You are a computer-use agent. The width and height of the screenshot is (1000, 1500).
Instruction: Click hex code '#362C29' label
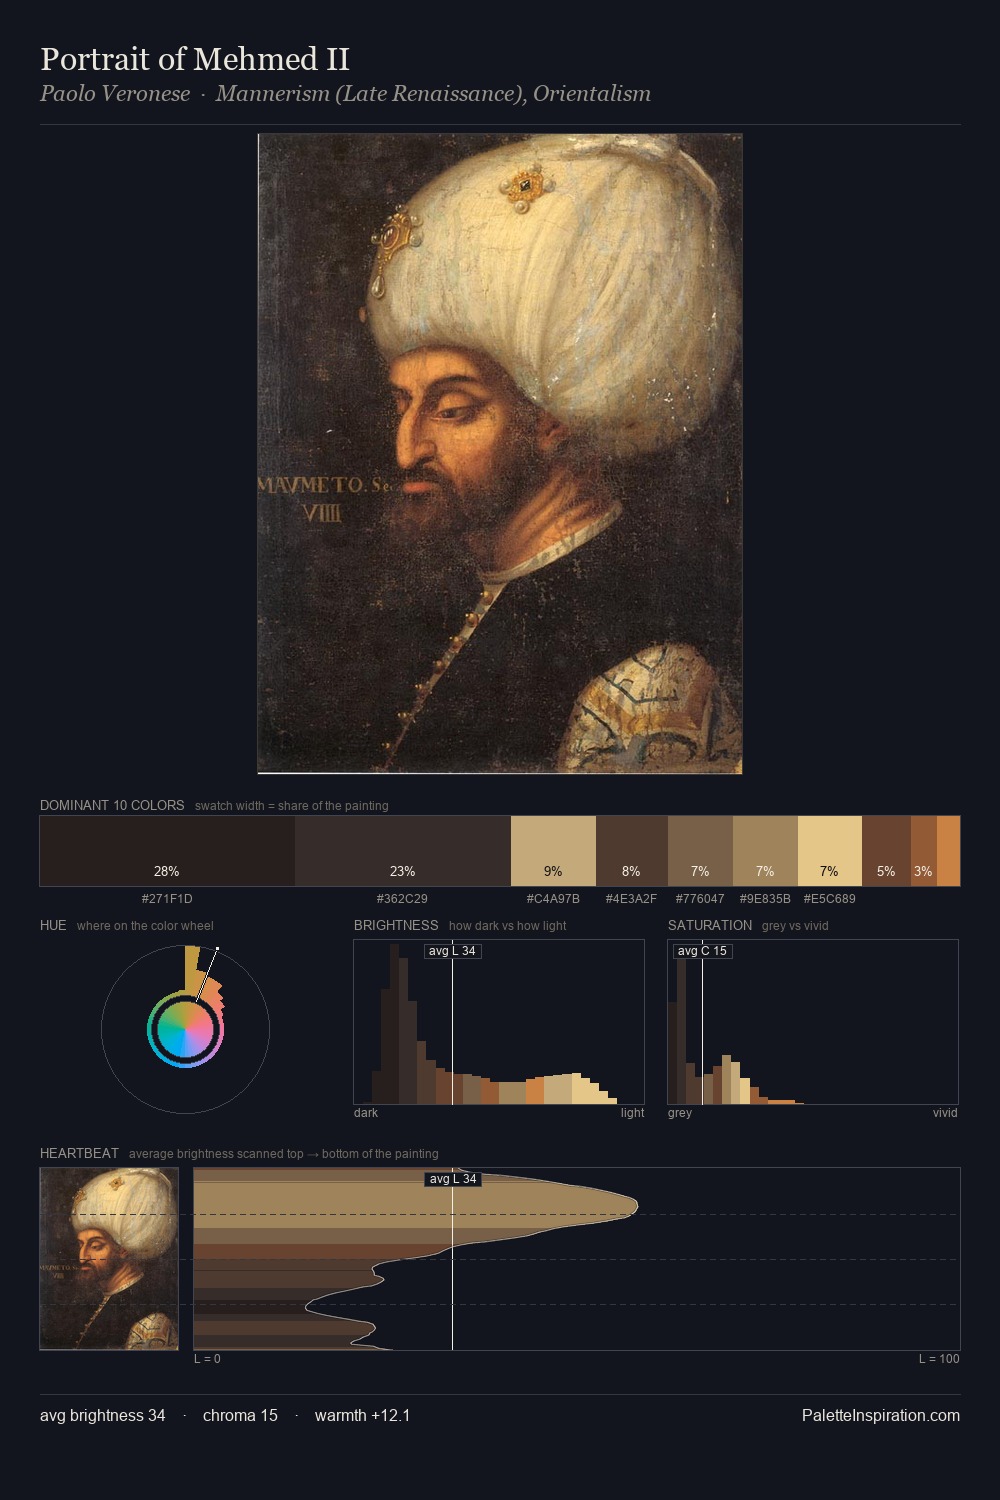[402, 899]
